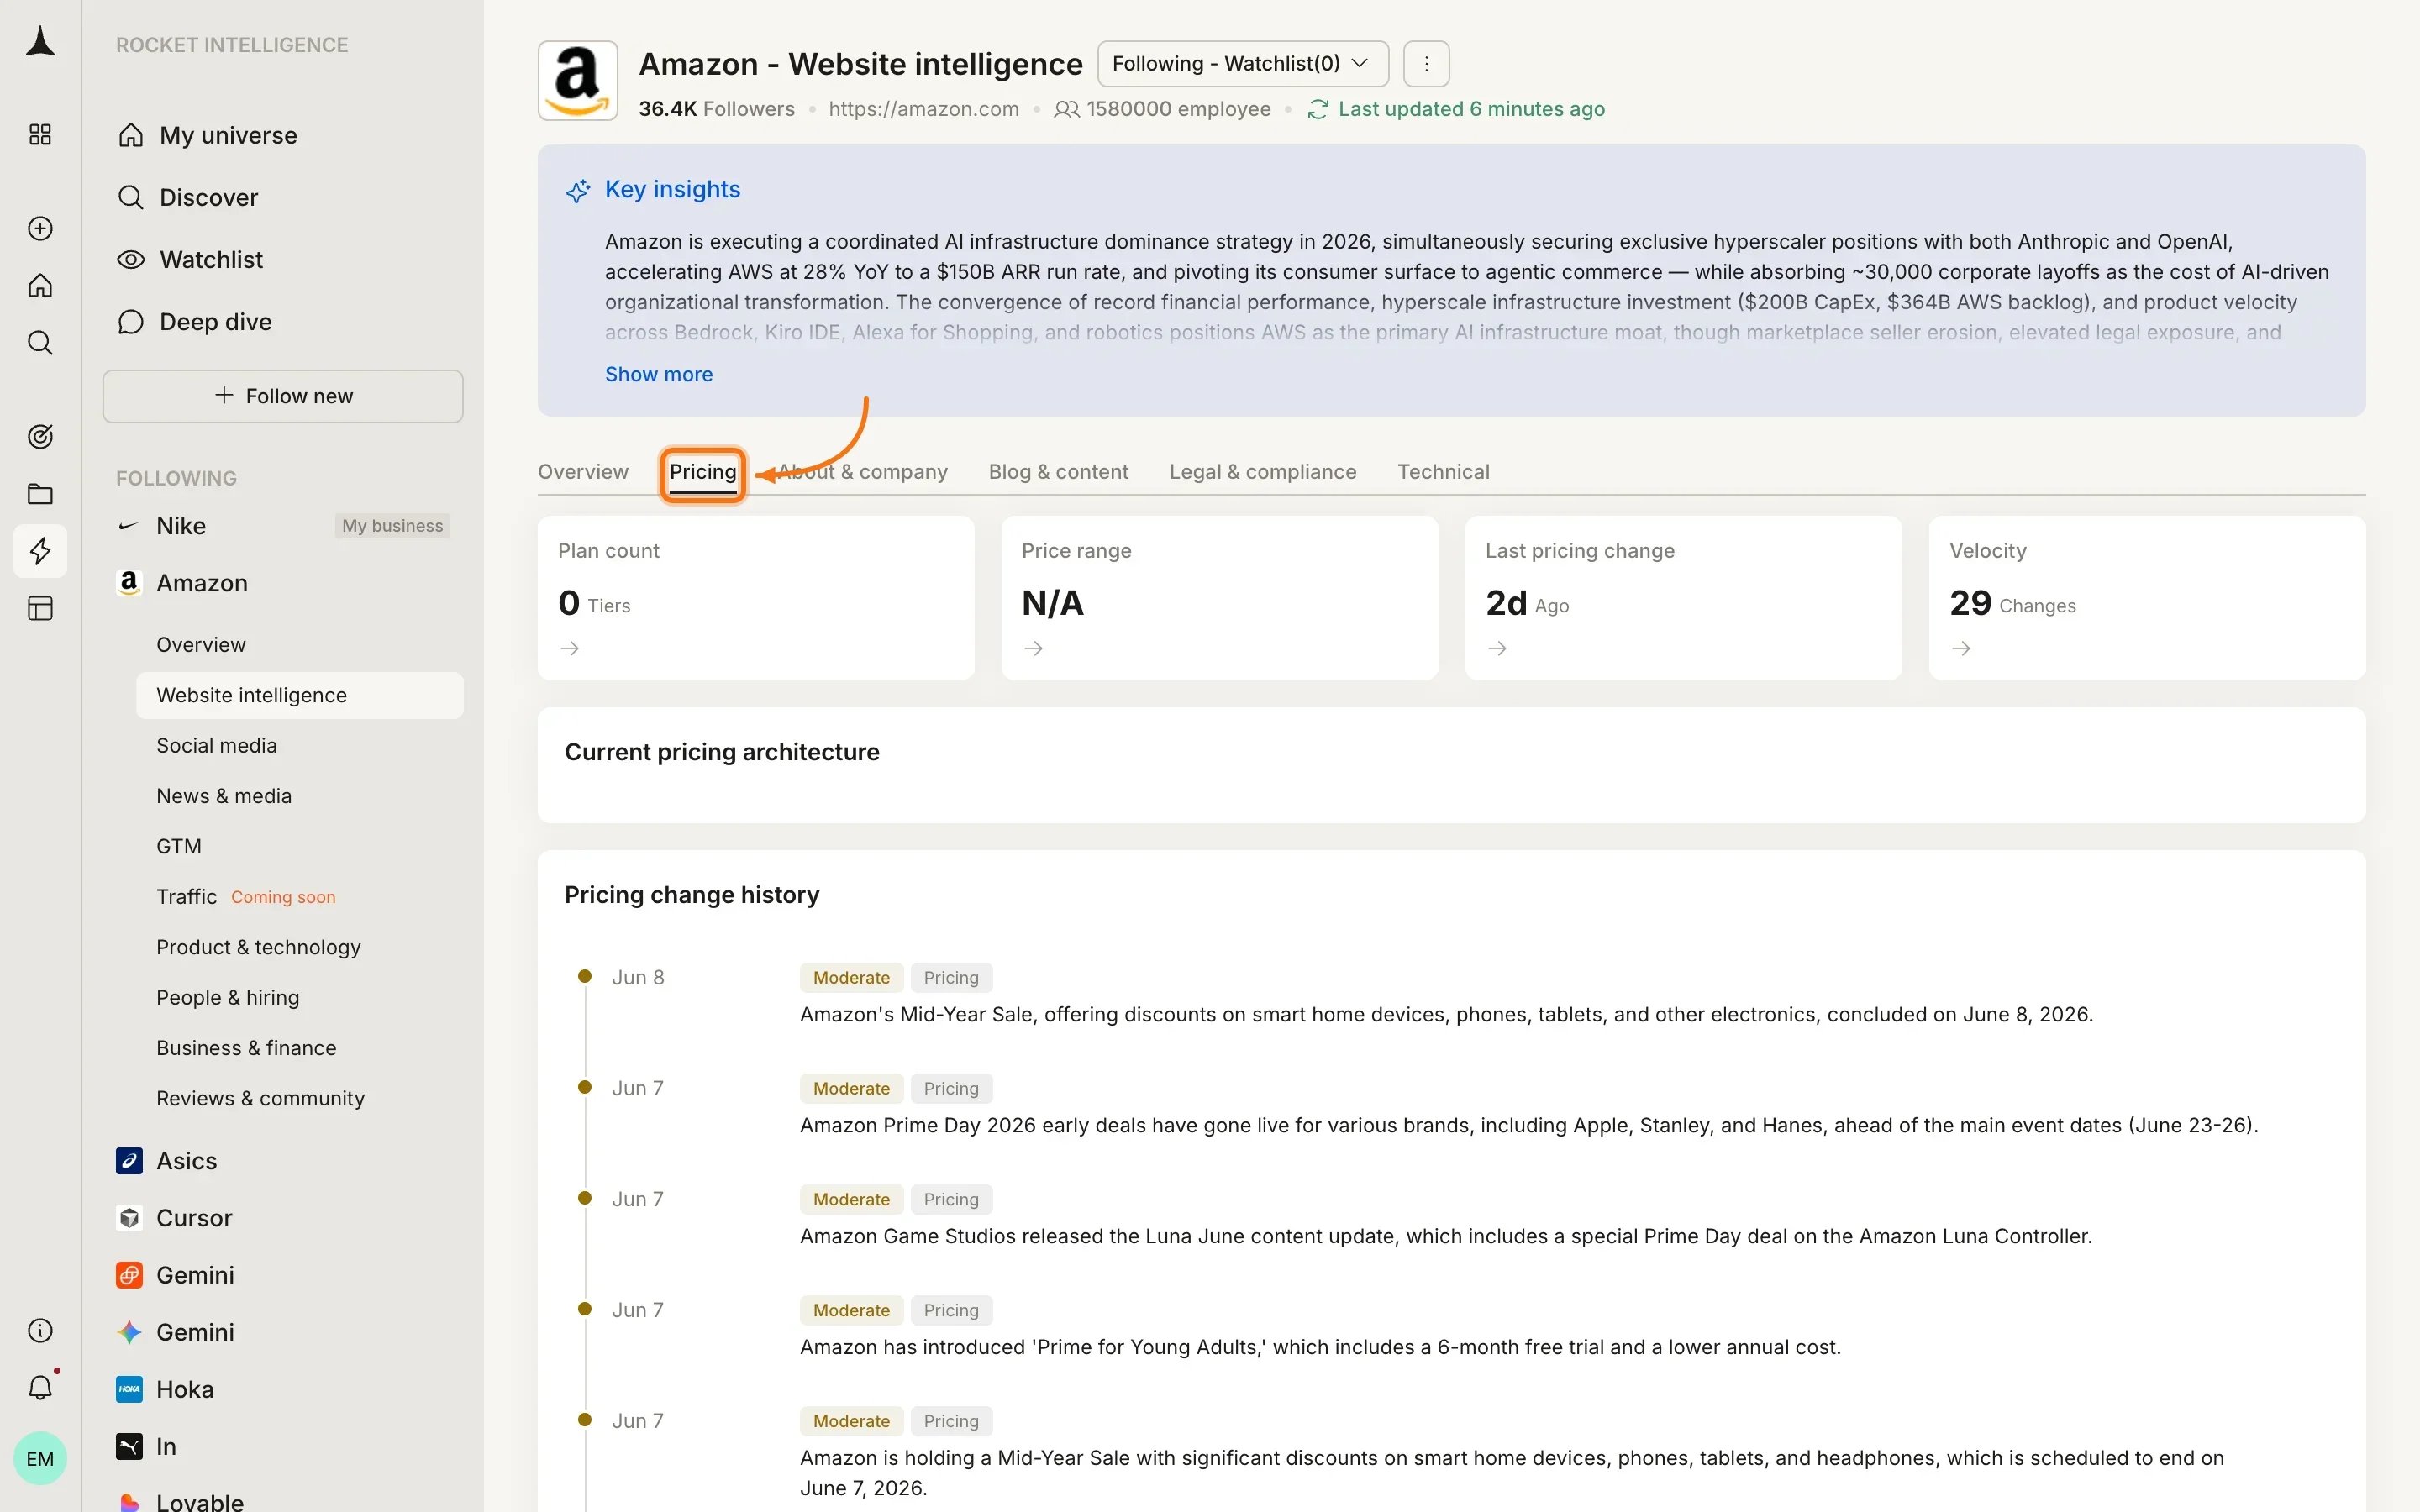Open notifications bell icon
This screenshot has width=2420, height=1512.
tap(40, 1388)
